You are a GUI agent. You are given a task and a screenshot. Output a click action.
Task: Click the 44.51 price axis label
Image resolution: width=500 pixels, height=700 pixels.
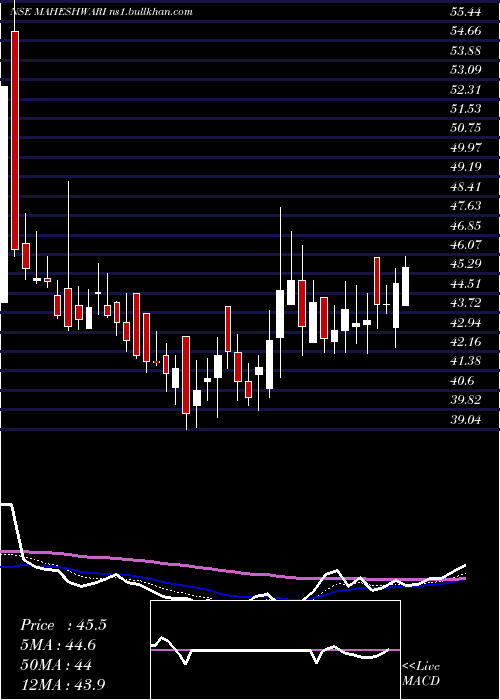[466, 283]
